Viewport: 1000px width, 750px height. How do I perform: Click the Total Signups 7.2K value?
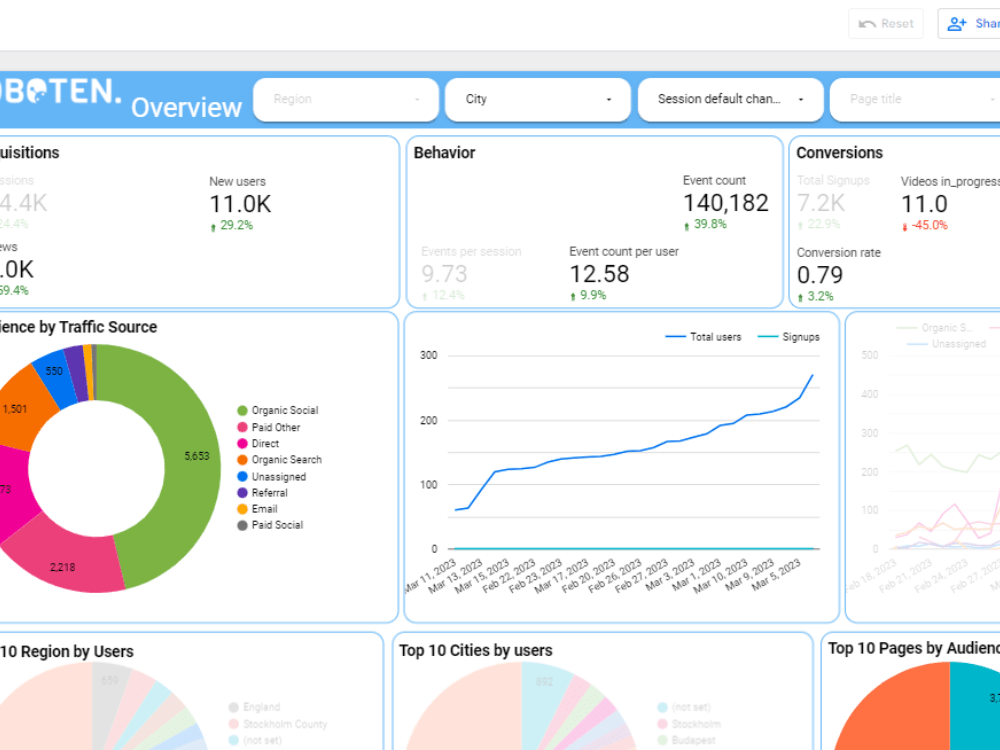[x=821, y=203]
